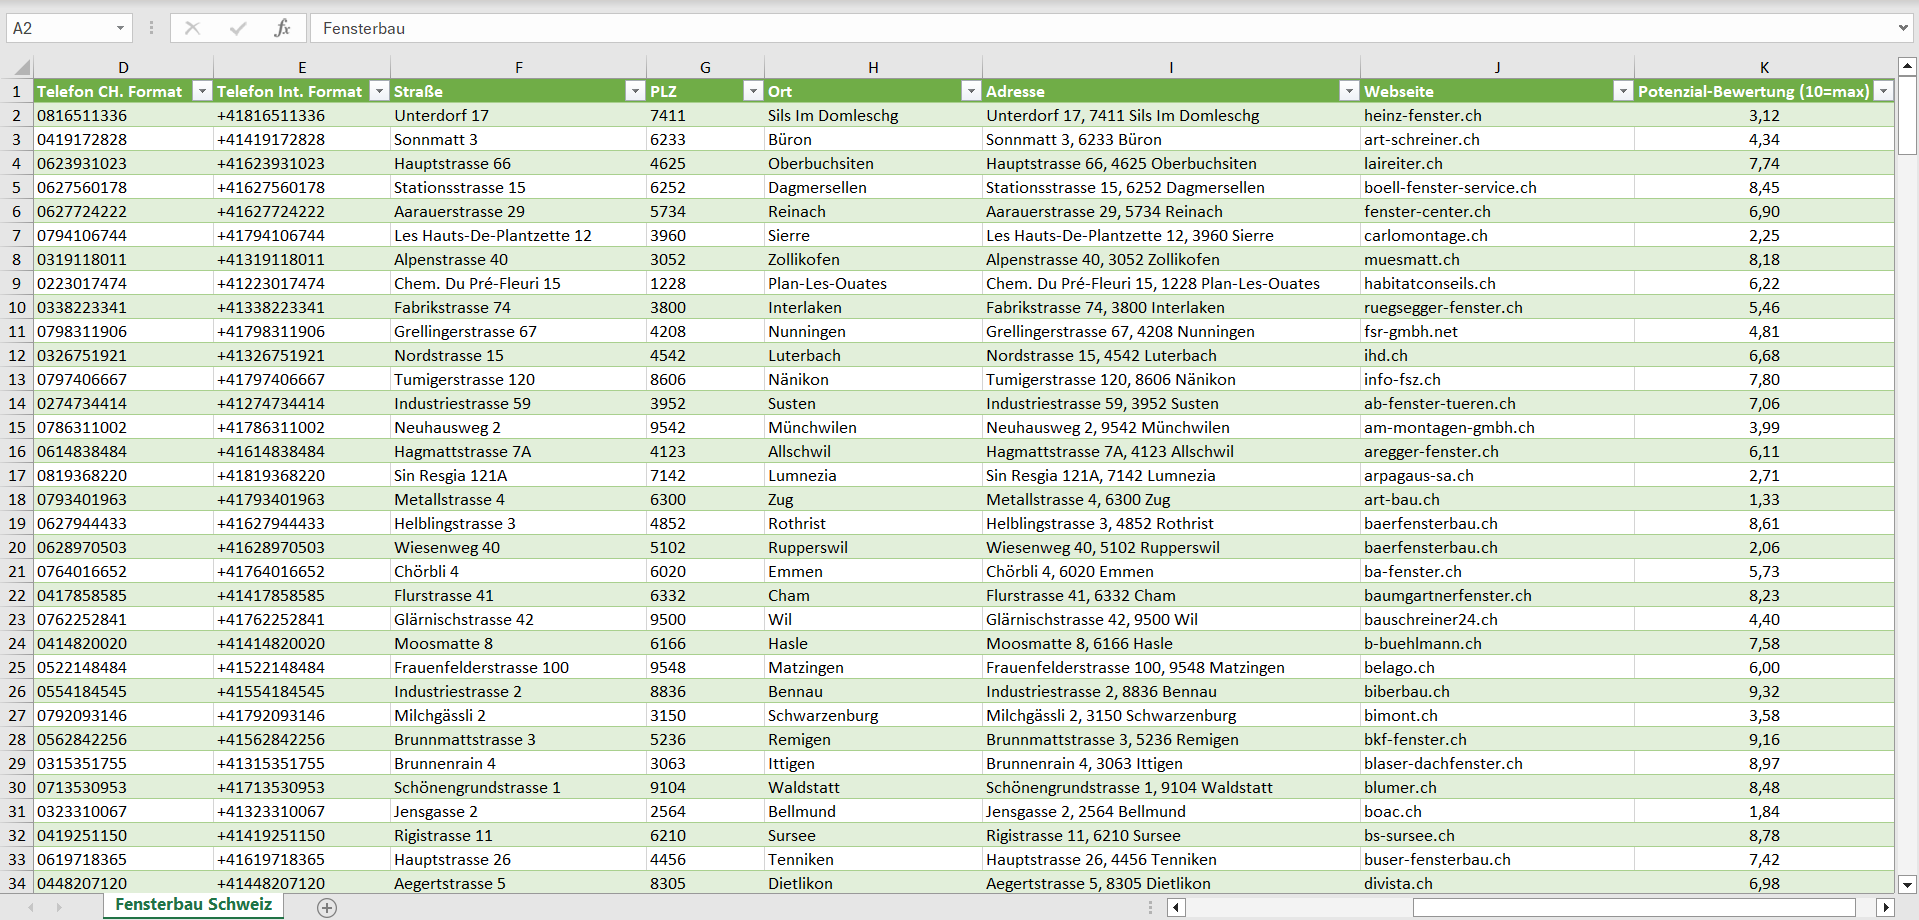This screenshot has height=920, width=1919.
Task: Click rating cell 9,32
Action: coord(1764,691)
